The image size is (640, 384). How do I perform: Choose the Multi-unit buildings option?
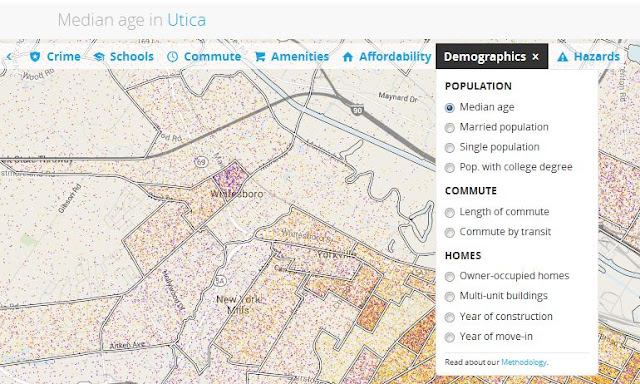point(496,296)
